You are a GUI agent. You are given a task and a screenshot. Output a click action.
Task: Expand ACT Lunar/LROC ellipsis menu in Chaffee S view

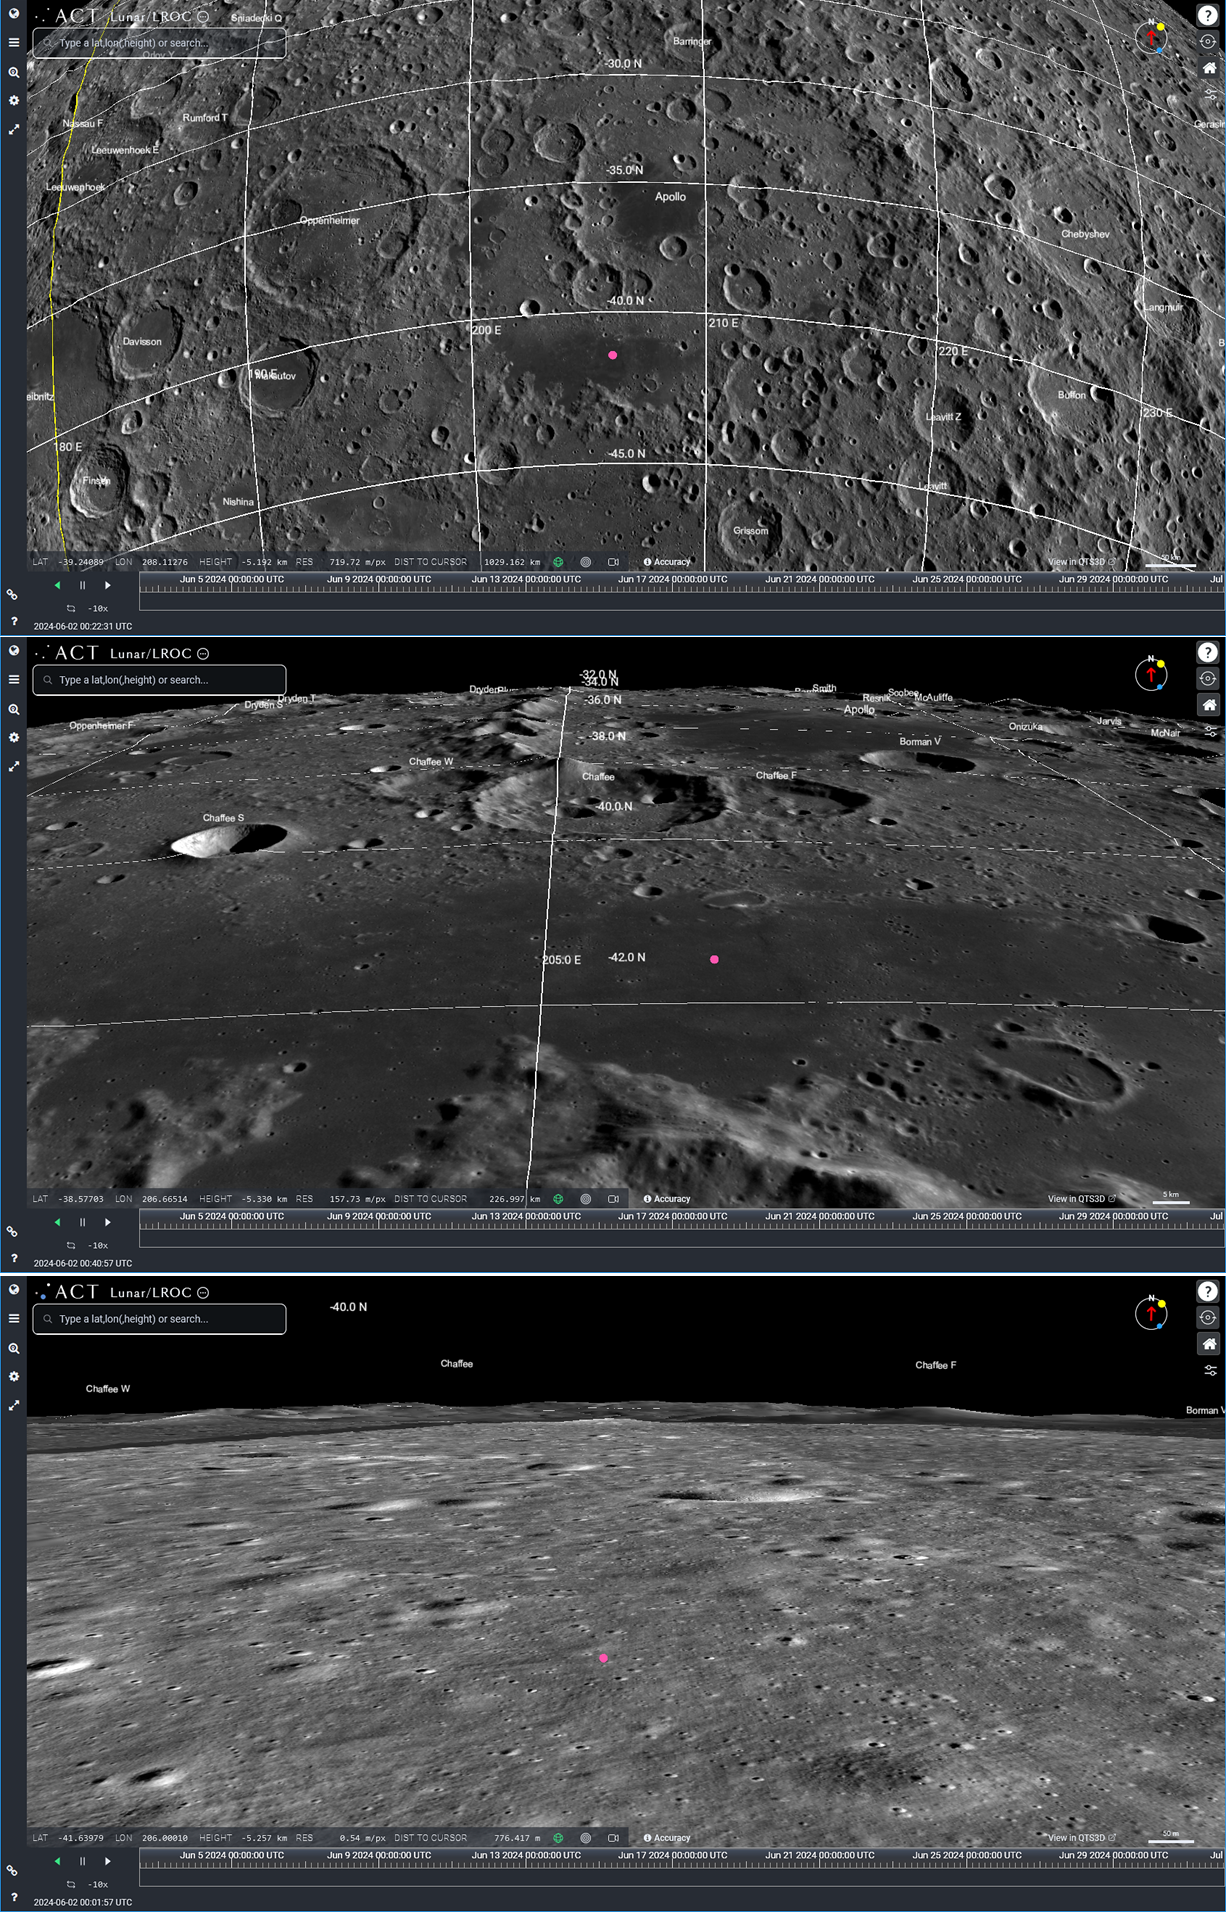click(x=203, y=654)
